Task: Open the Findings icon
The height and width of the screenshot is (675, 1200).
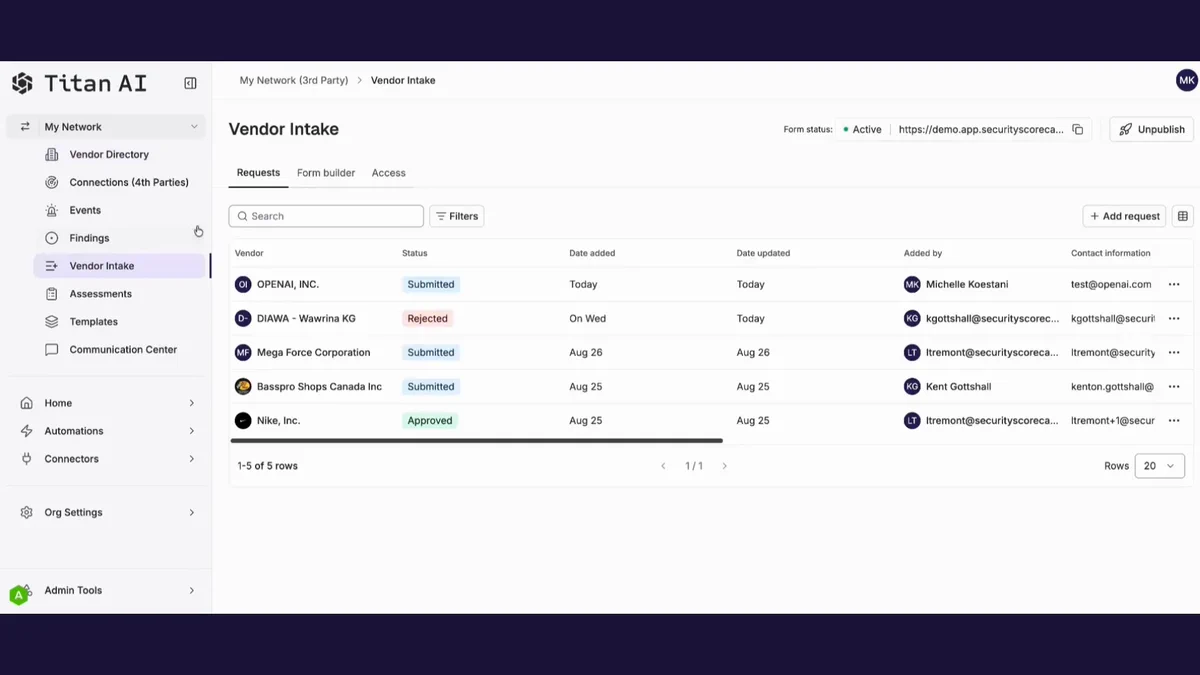Action: click(x=52, y=238)
